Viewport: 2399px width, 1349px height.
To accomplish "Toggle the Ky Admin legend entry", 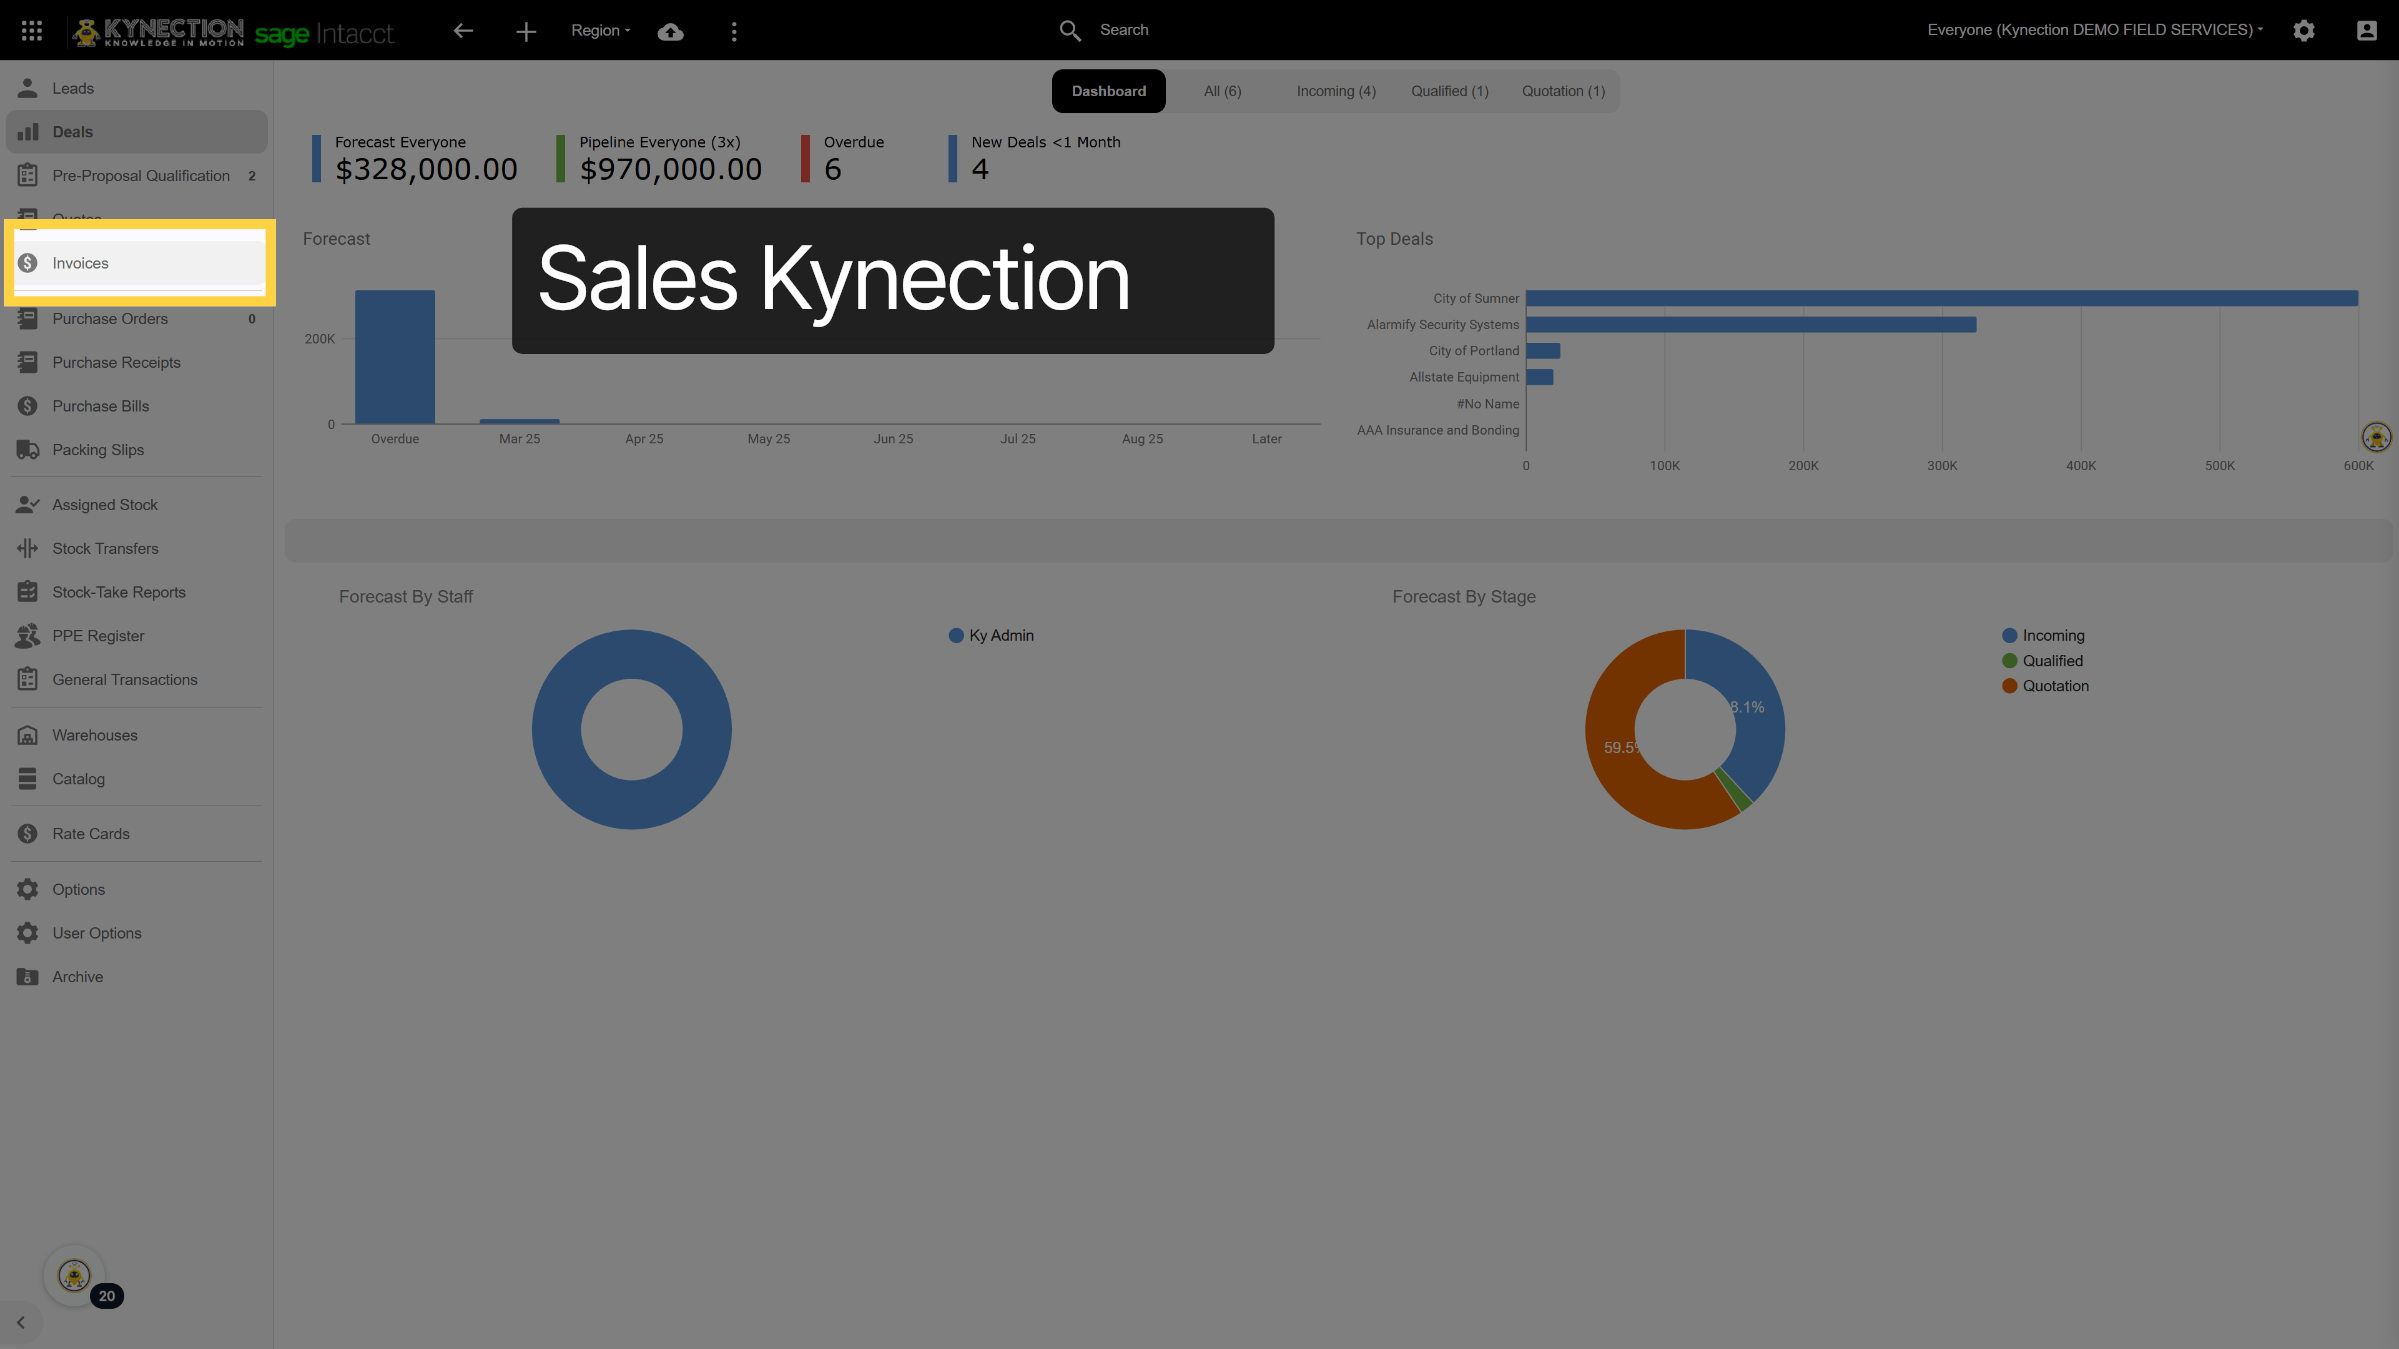I will [991, 636].
